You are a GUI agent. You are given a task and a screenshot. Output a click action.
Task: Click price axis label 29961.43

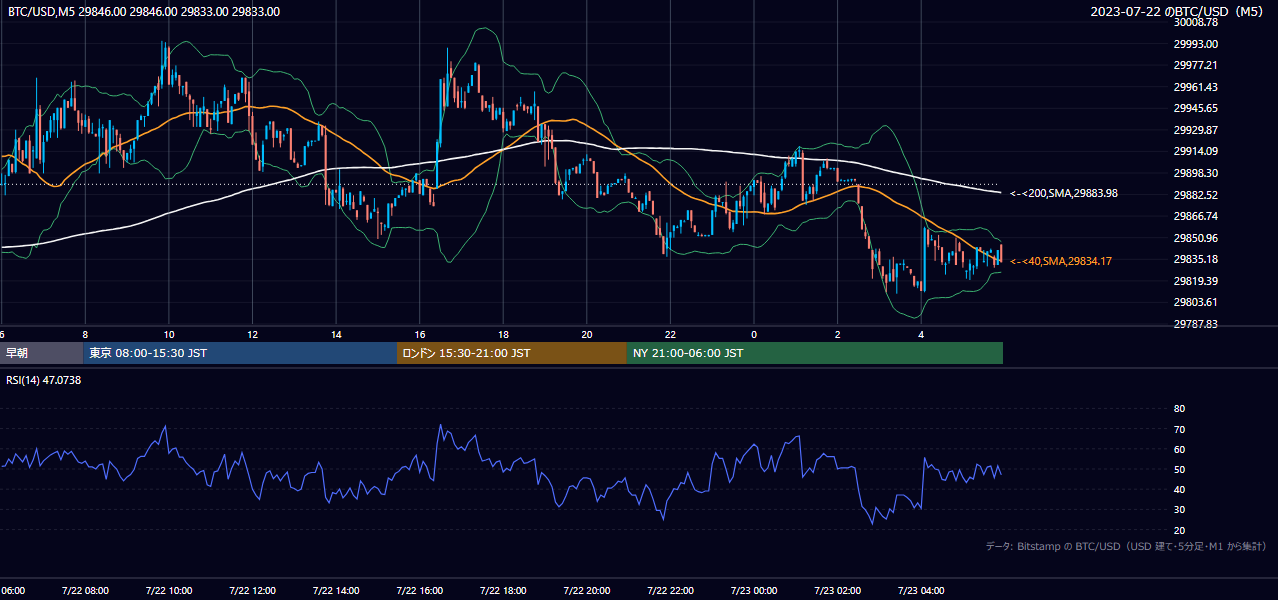pos(1195,87)
